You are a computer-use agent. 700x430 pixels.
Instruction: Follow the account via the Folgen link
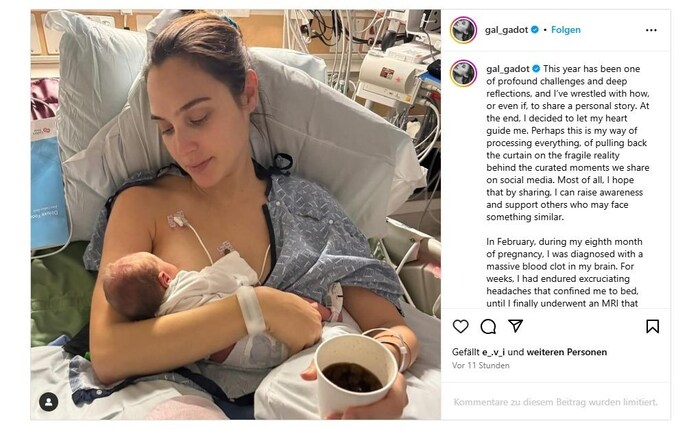[x=566, y=30]
